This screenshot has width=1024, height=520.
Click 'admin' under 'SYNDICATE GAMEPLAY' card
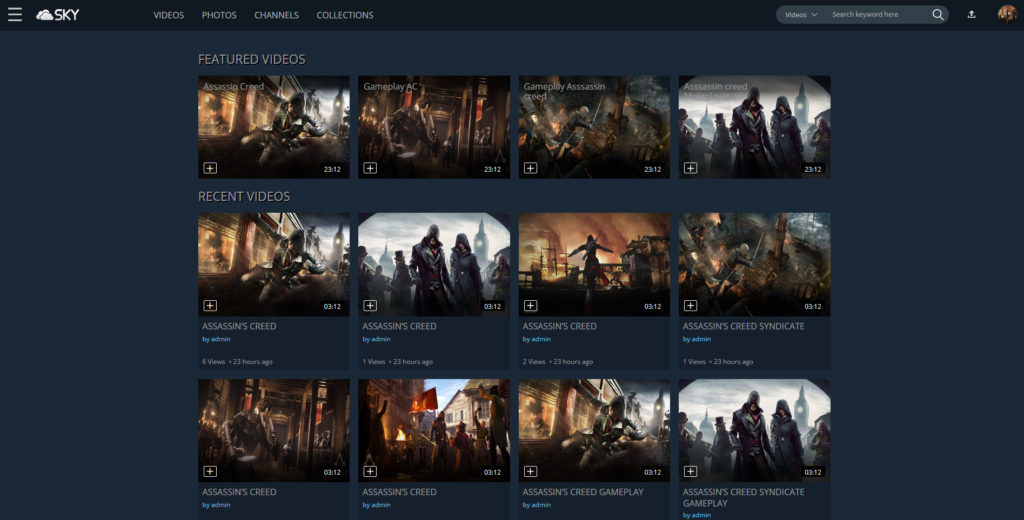coord(701,515)
